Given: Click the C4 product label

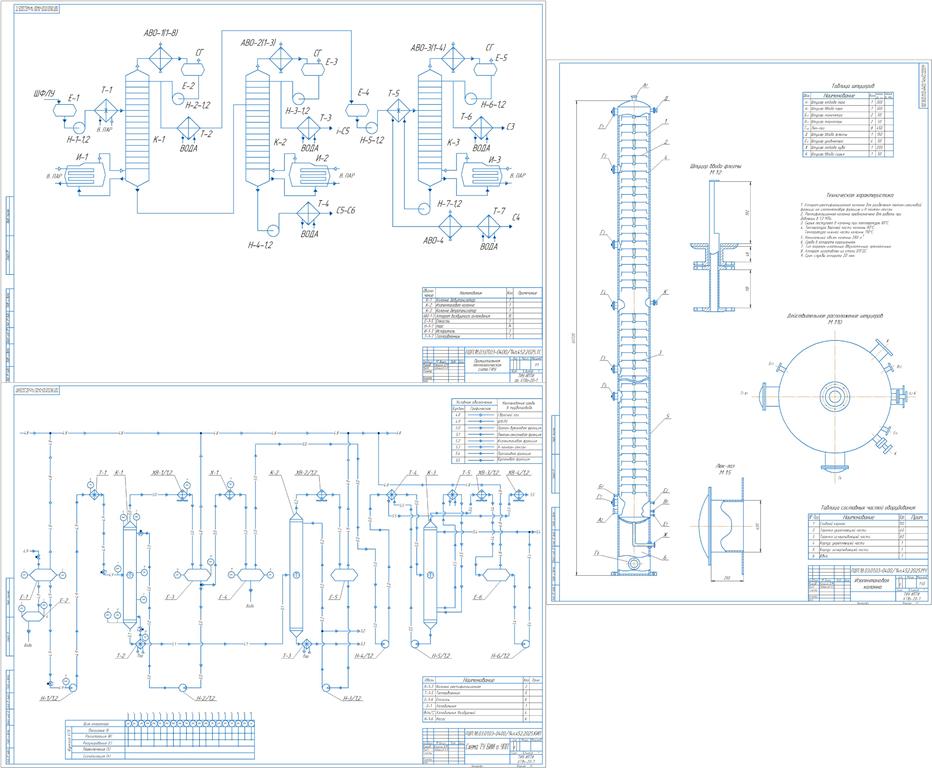Looking at the screenshot, I should 517,219.
